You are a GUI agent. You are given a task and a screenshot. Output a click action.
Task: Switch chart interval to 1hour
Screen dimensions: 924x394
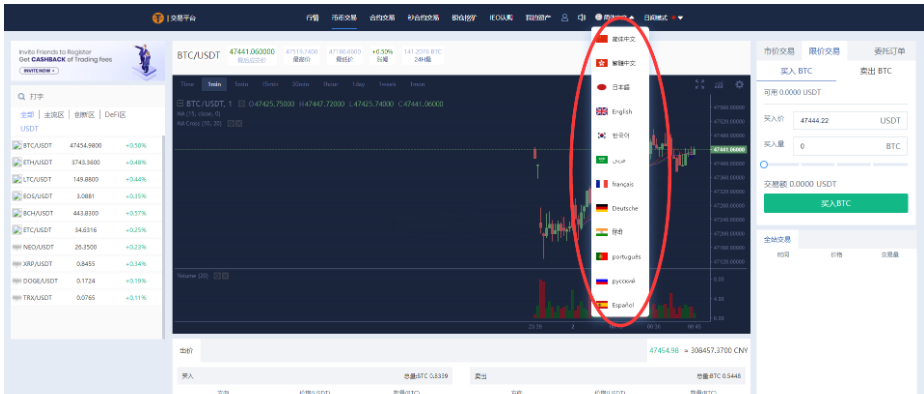(330, 84)
